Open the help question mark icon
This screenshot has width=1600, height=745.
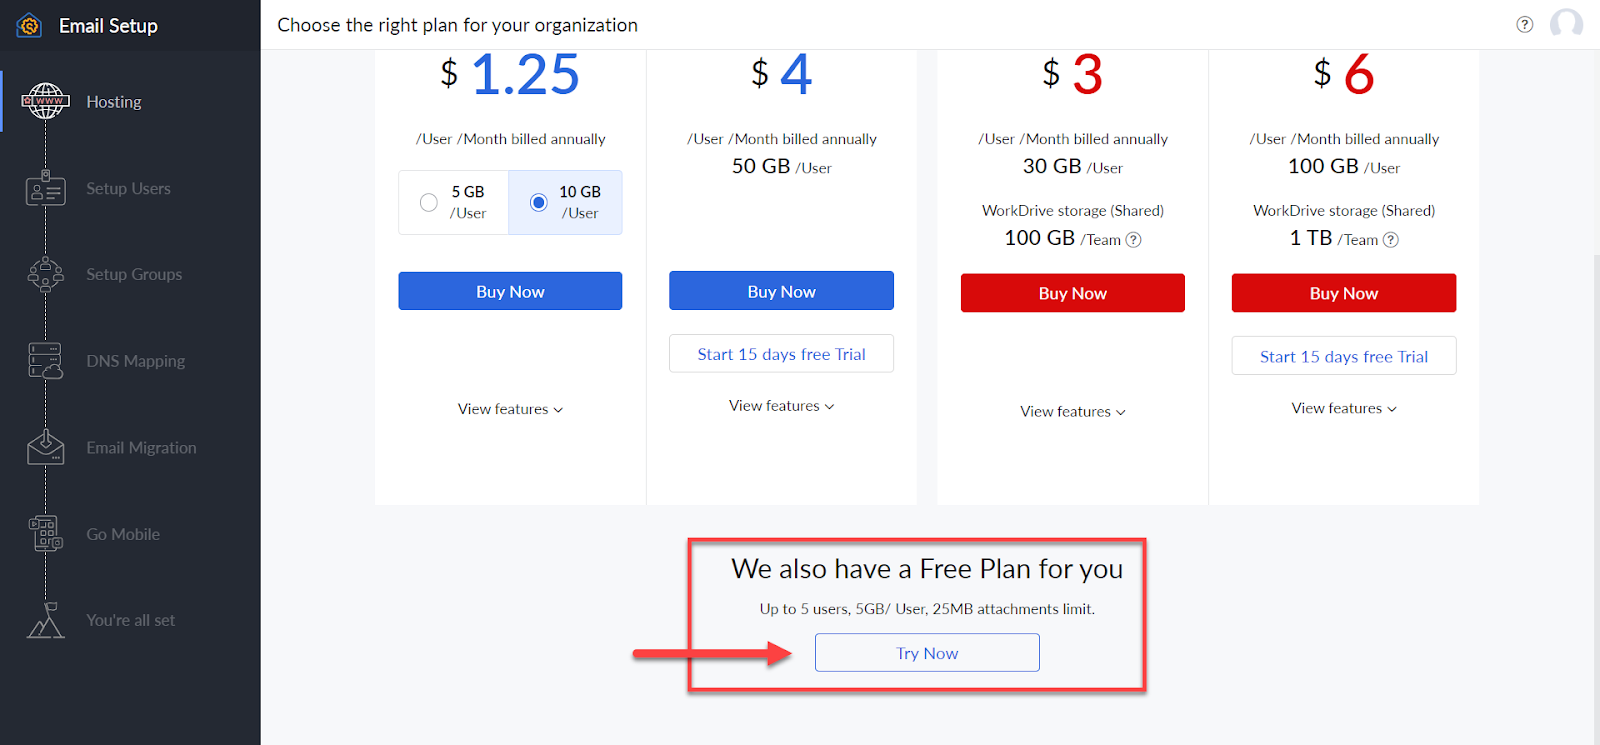(x=1524, y=25)
